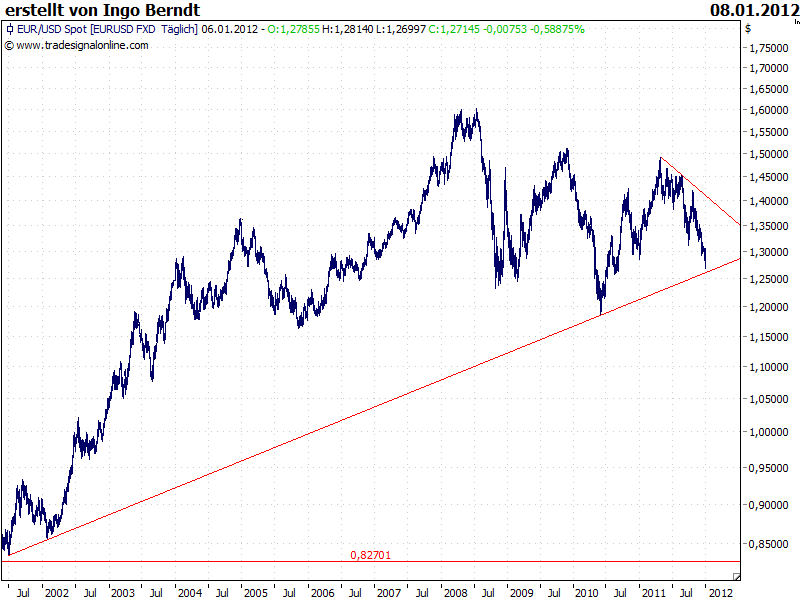The height and width of the screenshot is (600, 800).
Task: Click the 2012 label on the time axis
Action: [x=722, y=589]
